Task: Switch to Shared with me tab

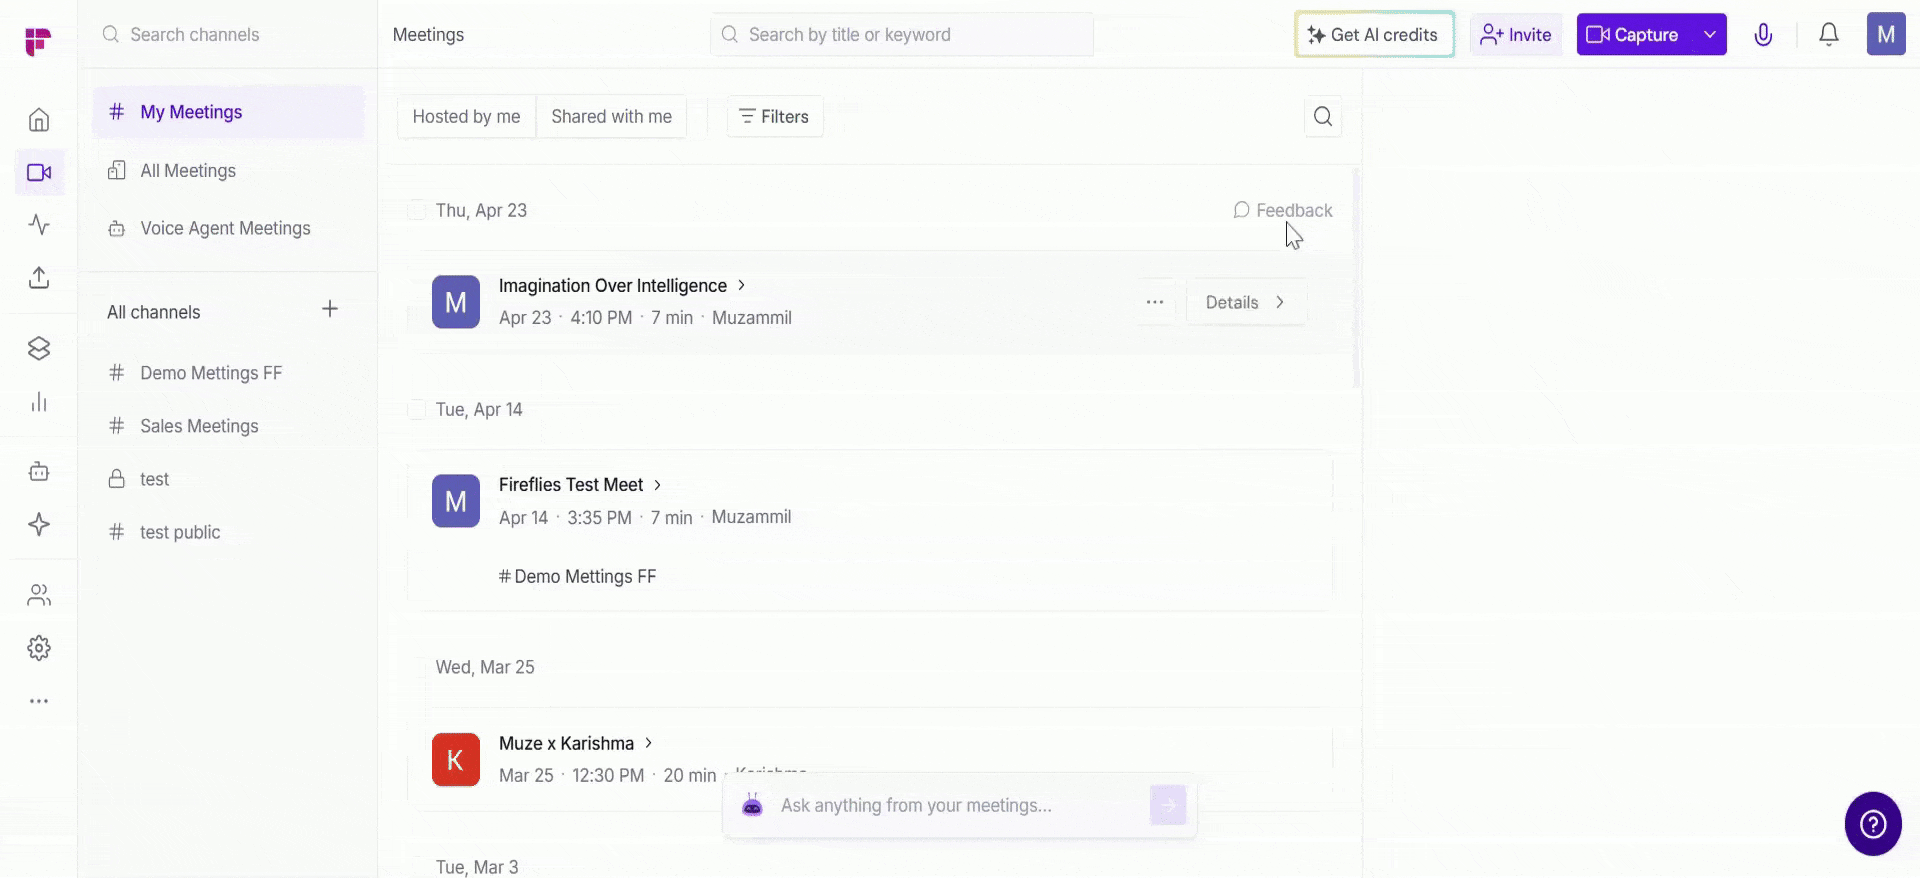Action: coord(611,117)
